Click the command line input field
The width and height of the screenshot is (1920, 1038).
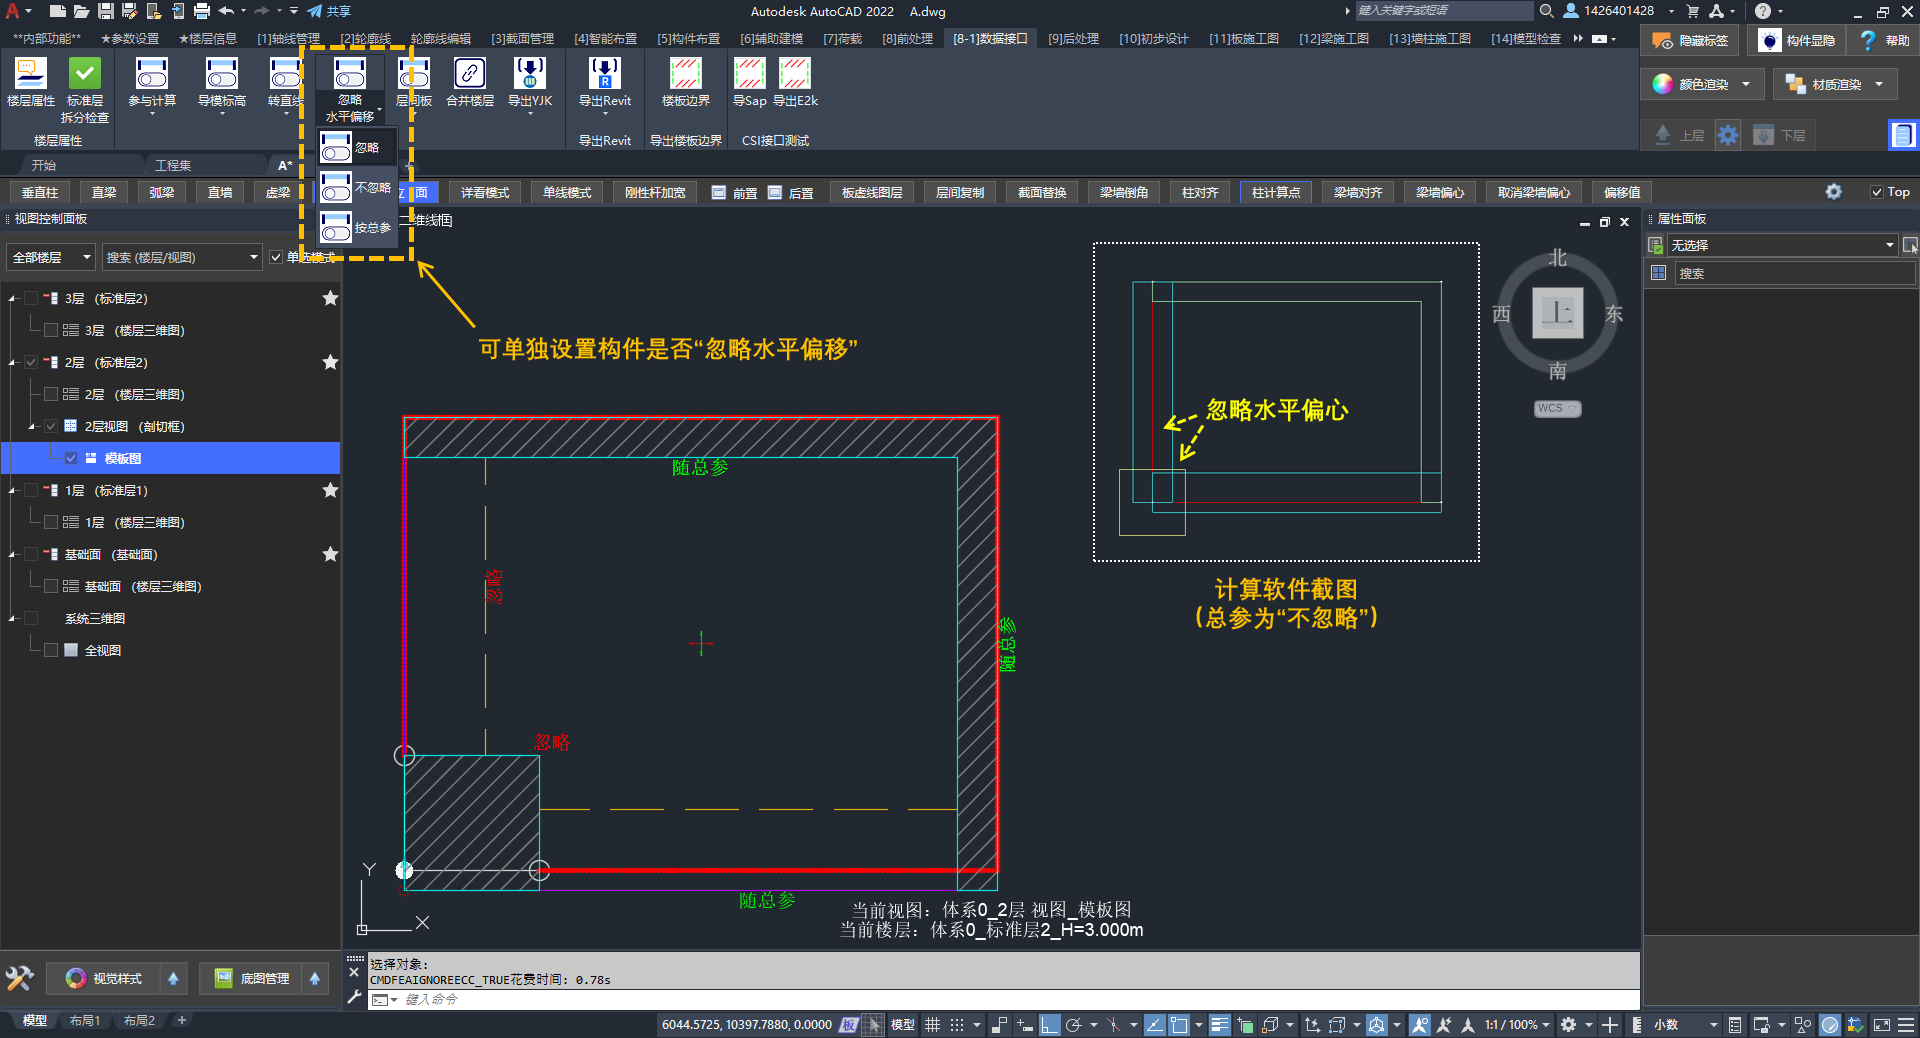1000,999
